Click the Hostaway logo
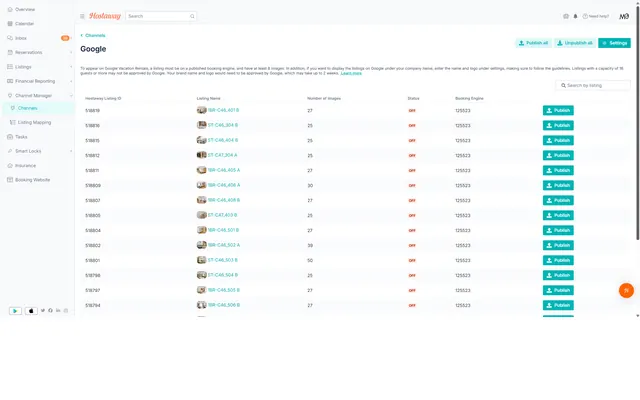Screen dimensions: 640x400 (105, 16)
